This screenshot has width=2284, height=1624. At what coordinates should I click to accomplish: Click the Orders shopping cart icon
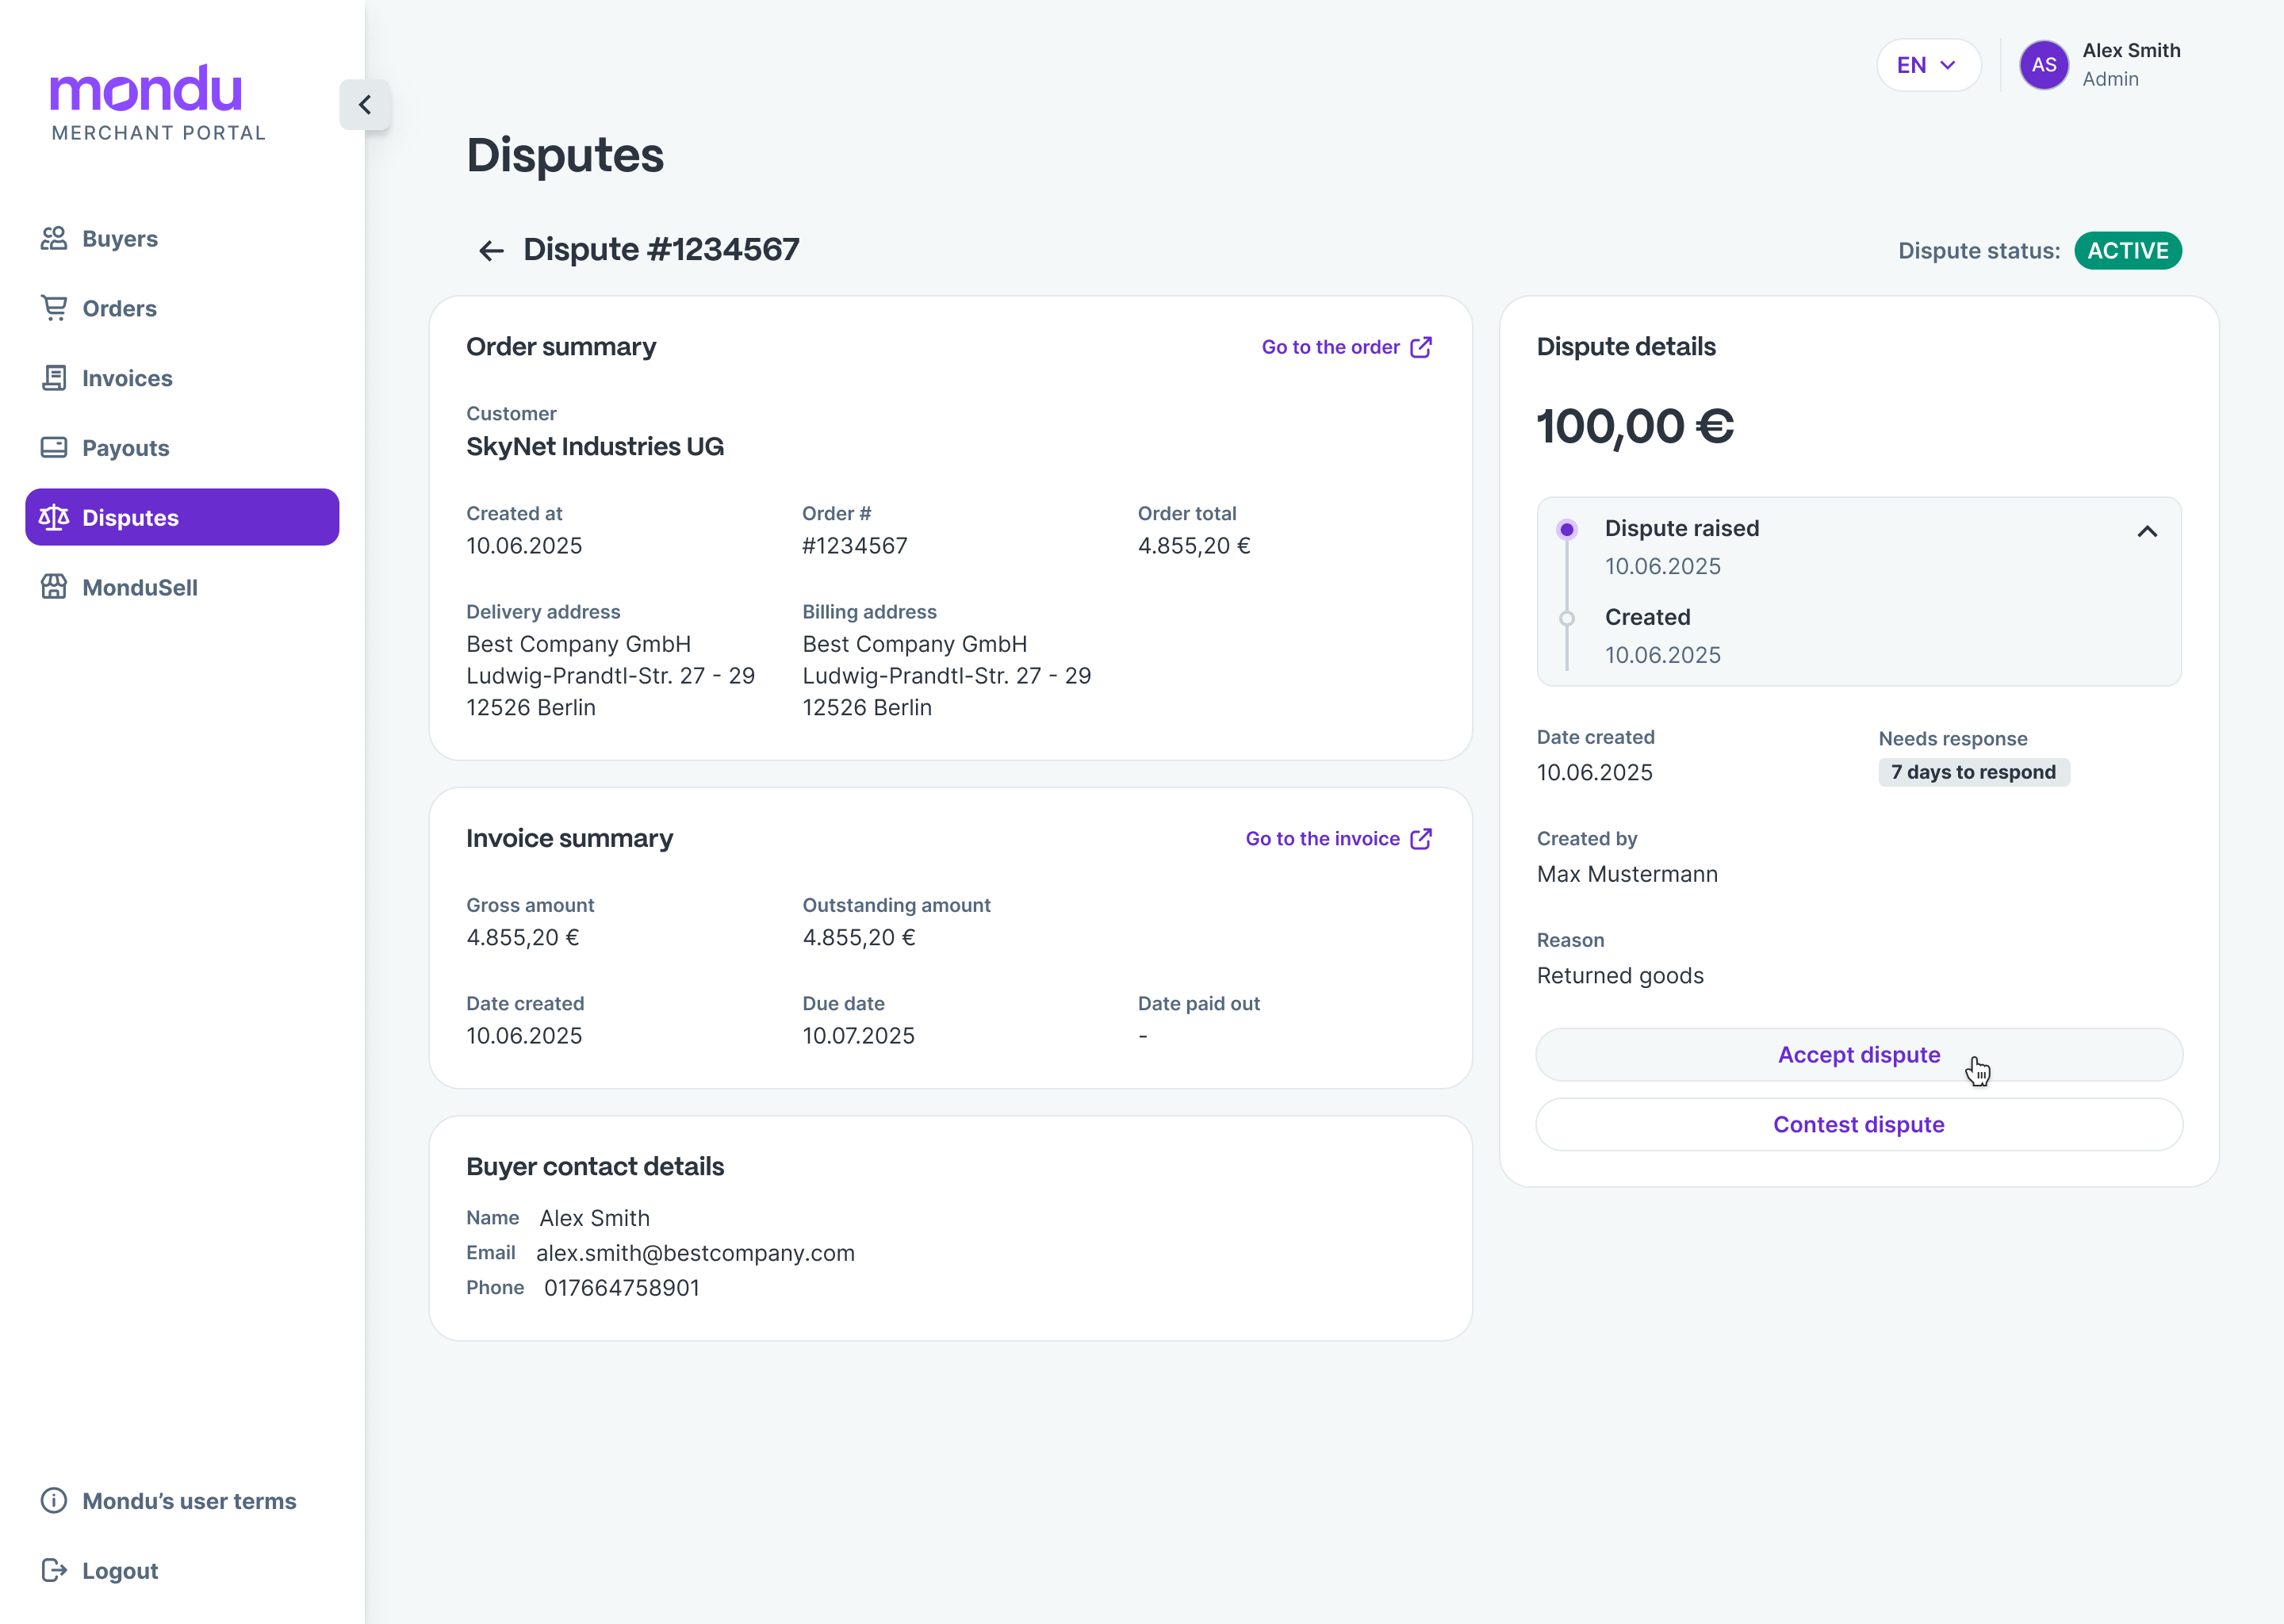[x=54, y=308]
